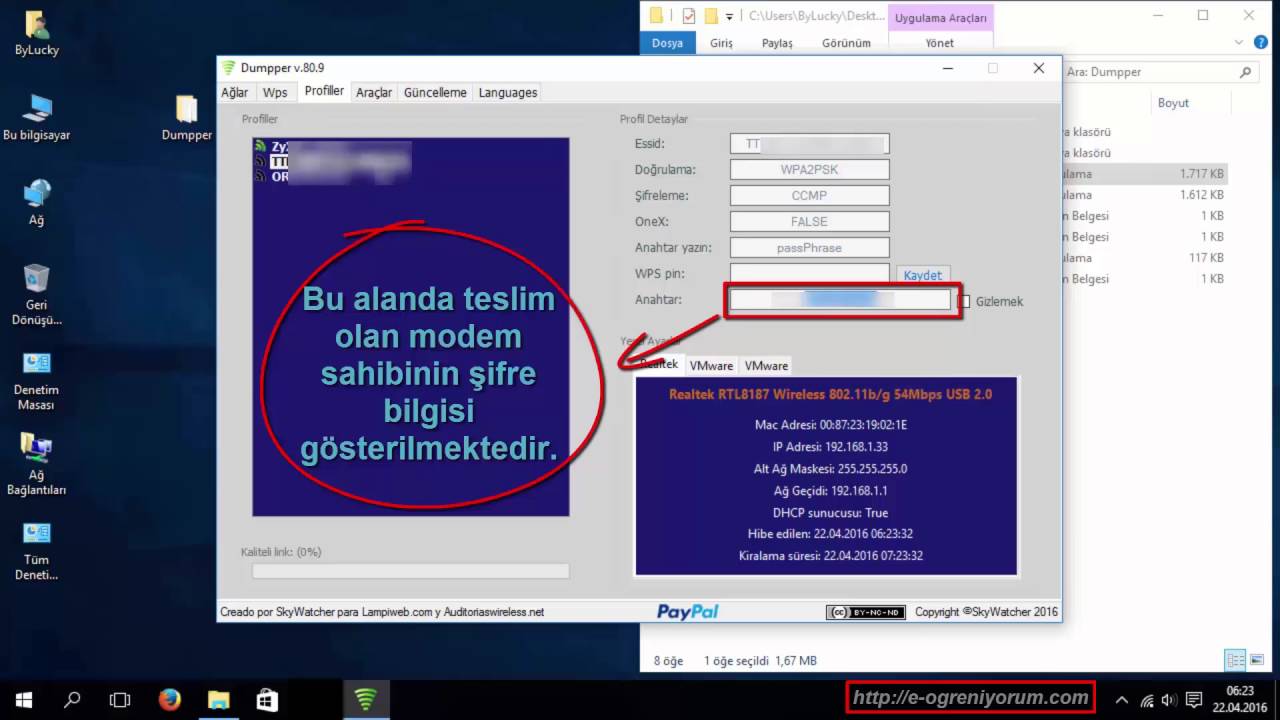Viewport: 1280px width, 720px height.
Task: Open the Ağ desktop icon
Action: pyautogui.click(x=37, y=203)
